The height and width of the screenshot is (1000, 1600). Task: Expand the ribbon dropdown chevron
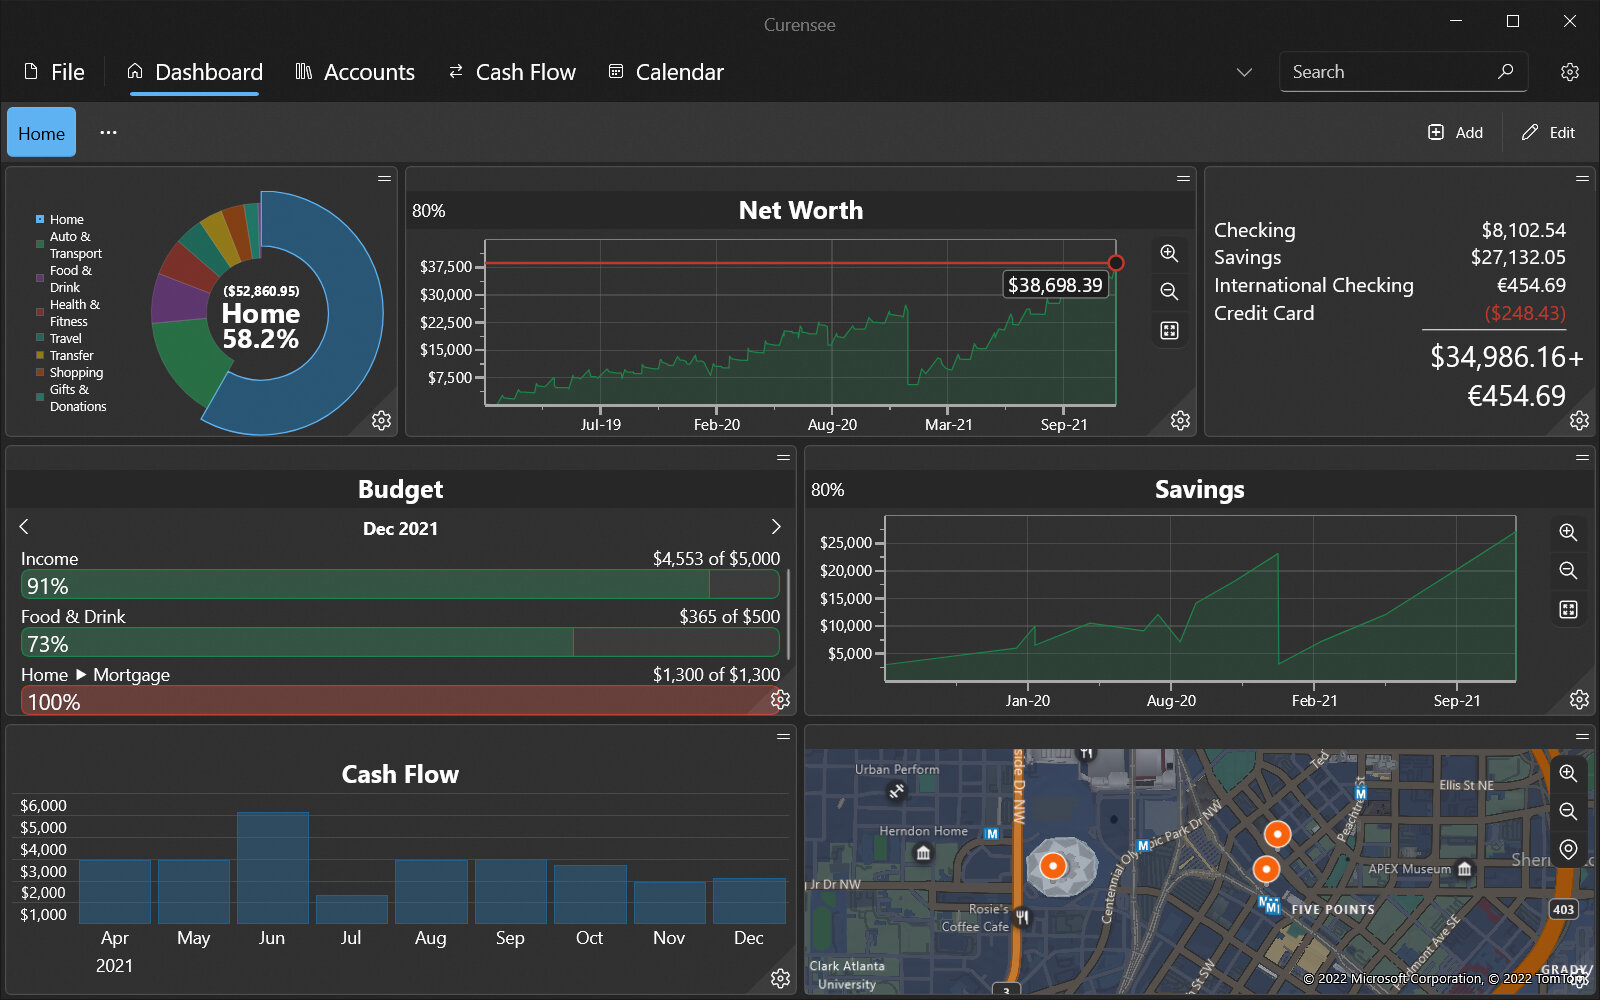coord(1244,72)
